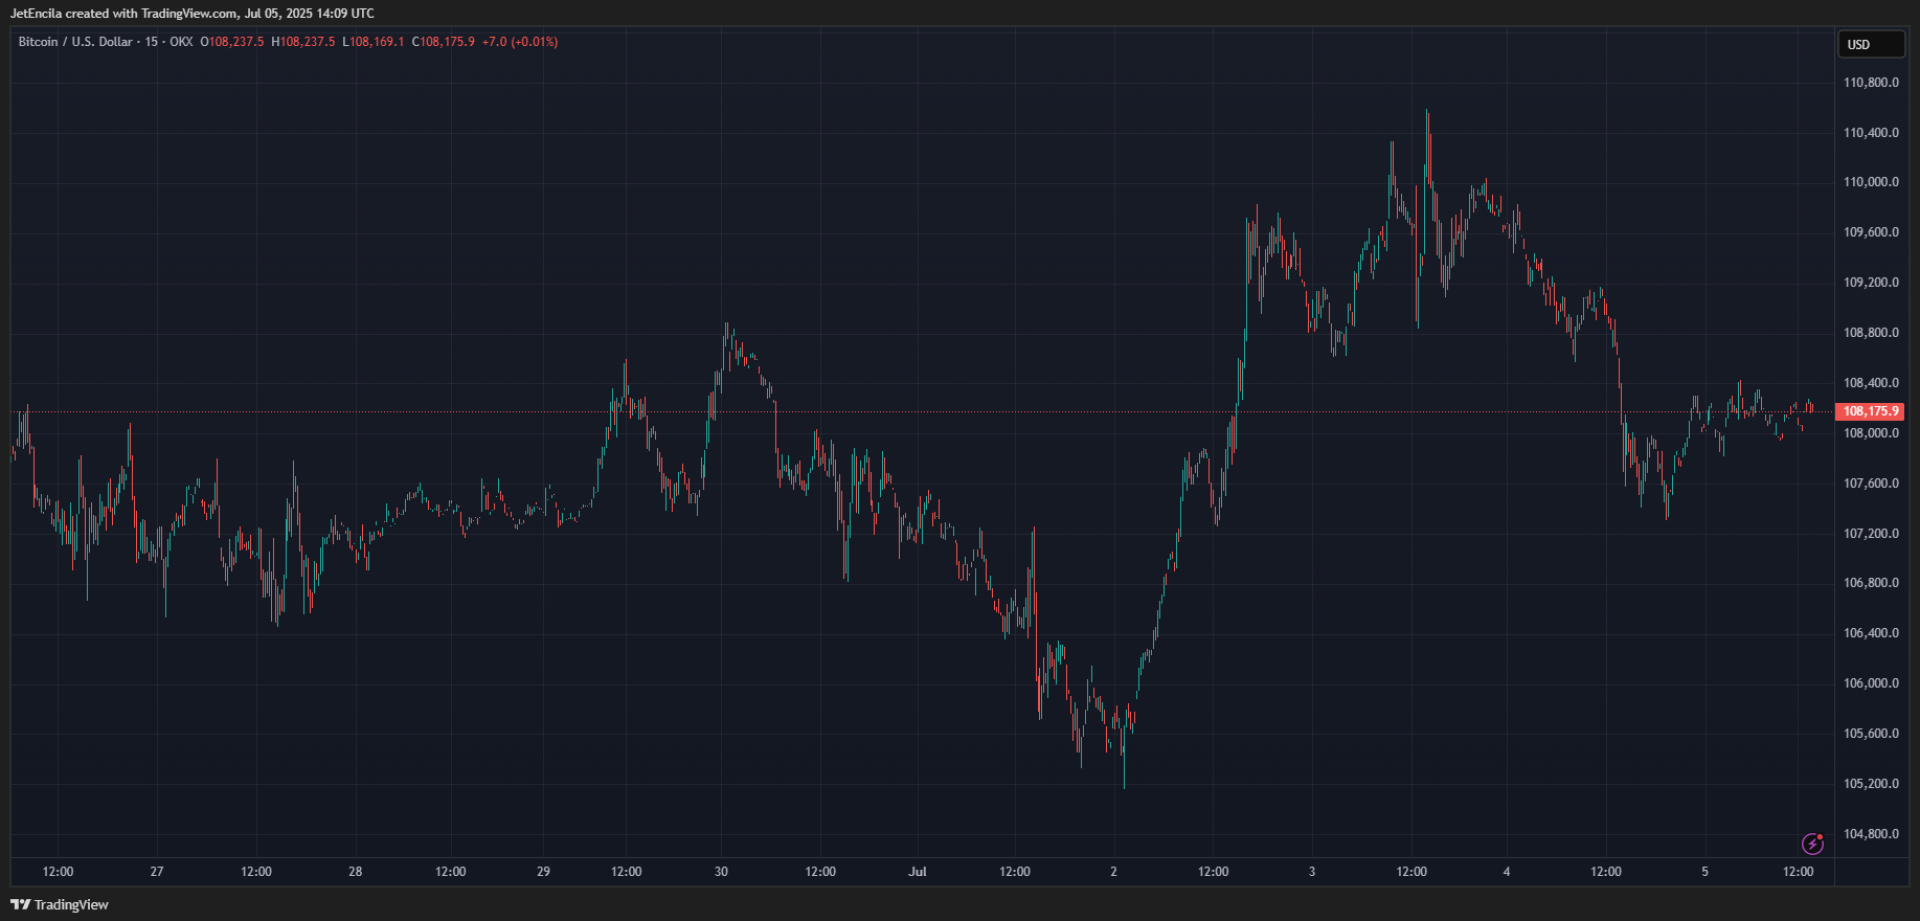Select the close value C108,175.9

443,42
